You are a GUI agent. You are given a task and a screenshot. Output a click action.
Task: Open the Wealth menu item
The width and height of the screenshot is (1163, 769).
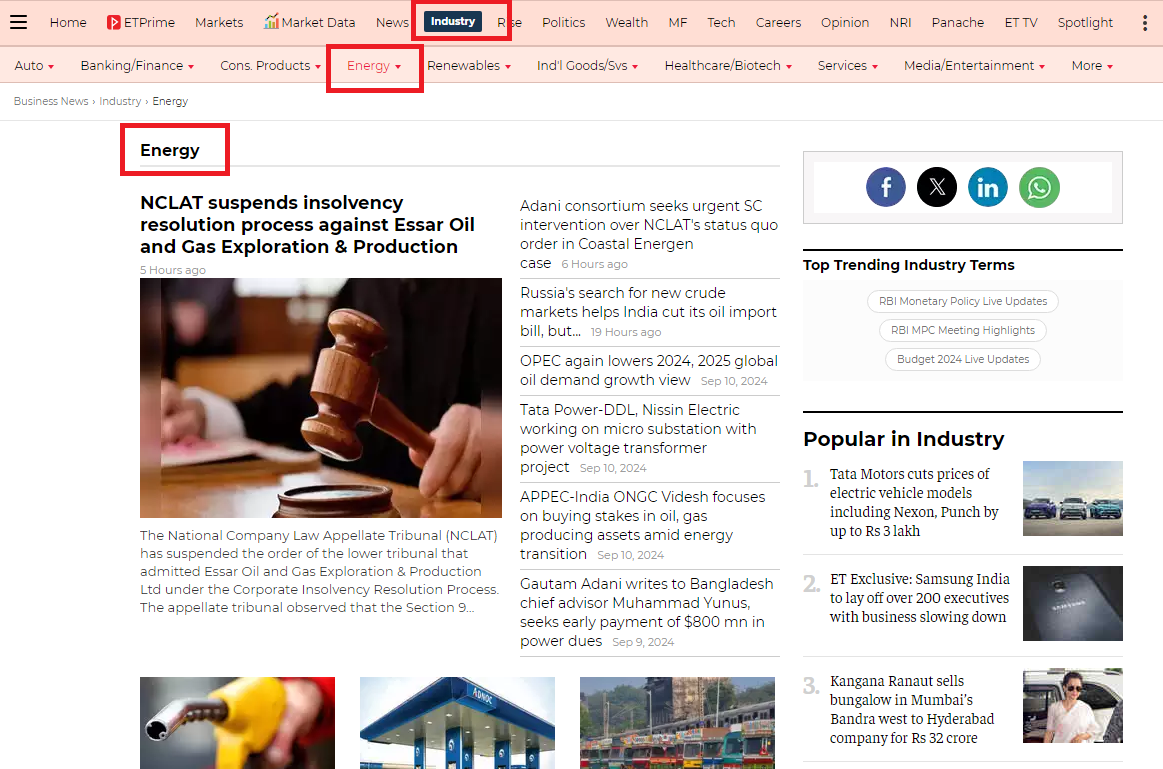[626, 22]
